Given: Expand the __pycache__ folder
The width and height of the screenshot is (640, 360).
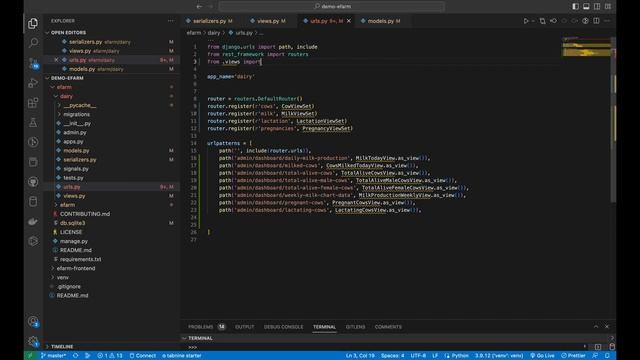Looking at the screenshot, I should (79, 105).
